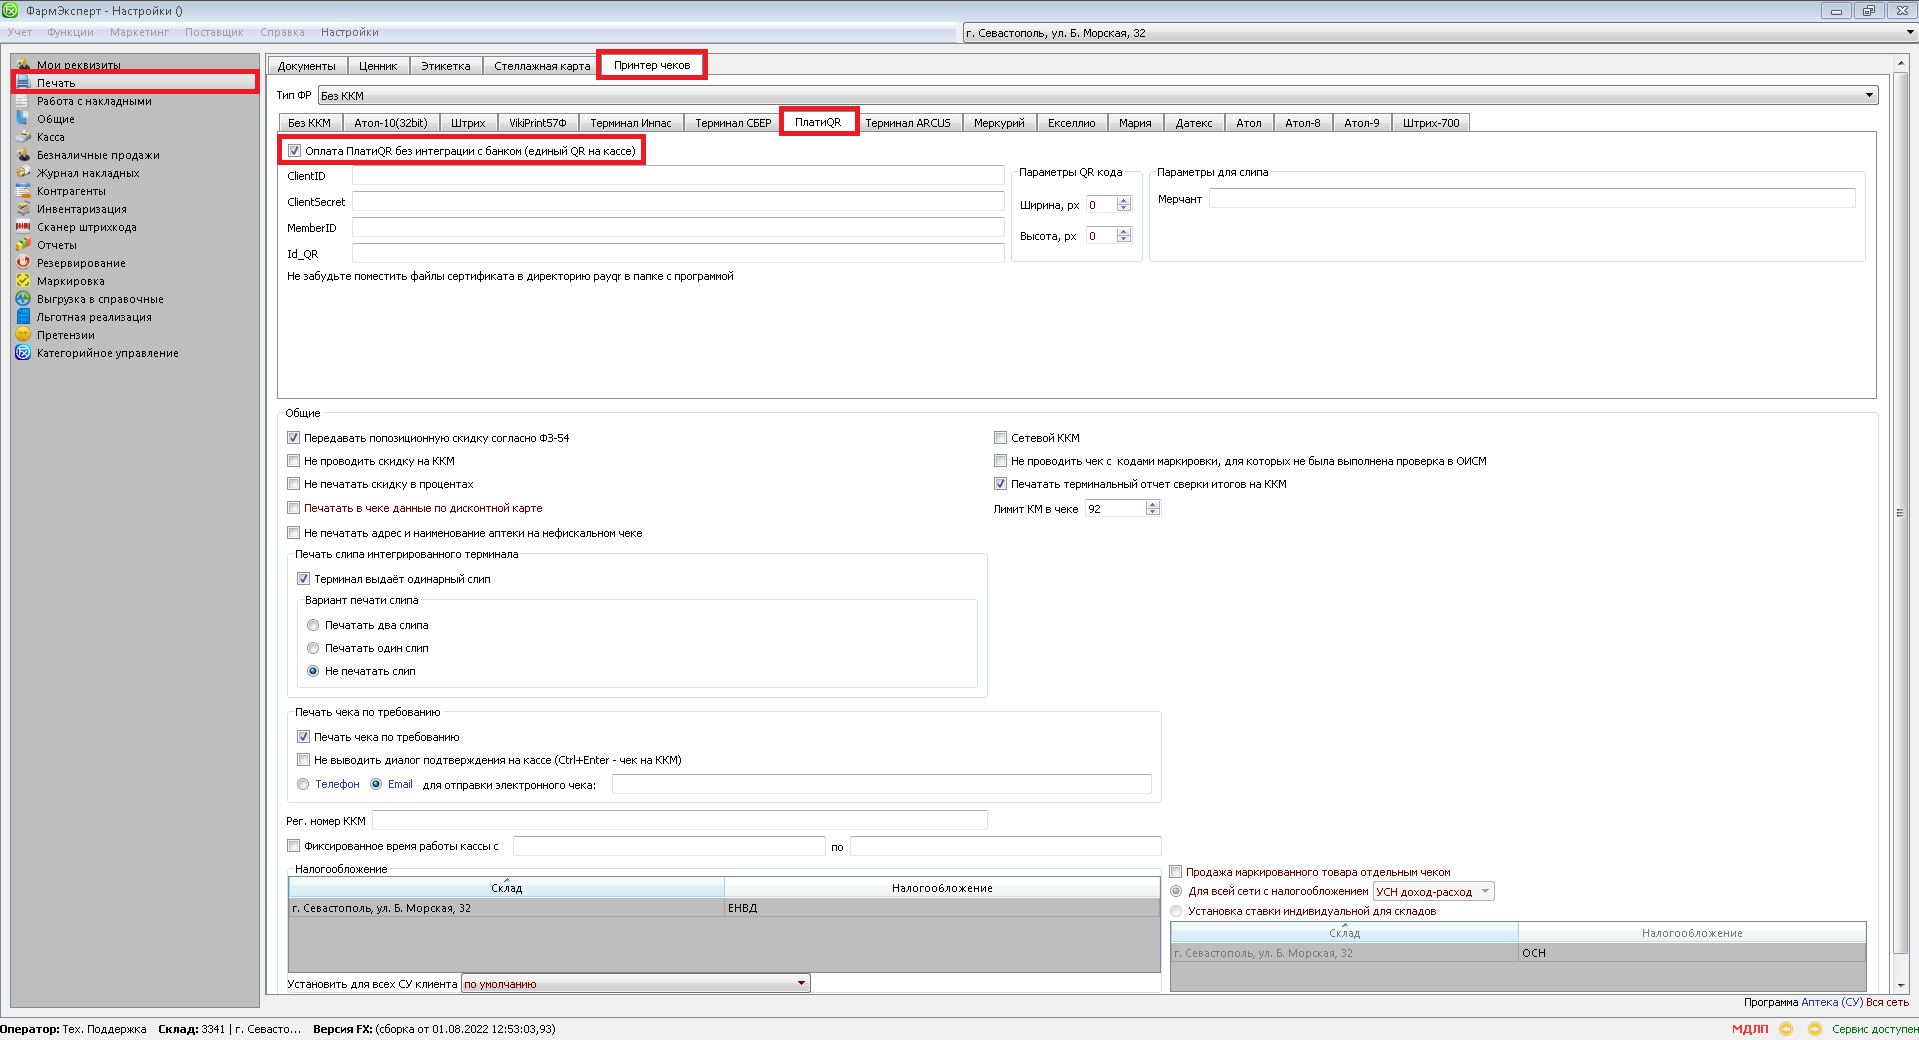This screenshot has width=1919, height=1040.
Task: Open Отчеты via its sidebar icon
Action: [23, 245]
